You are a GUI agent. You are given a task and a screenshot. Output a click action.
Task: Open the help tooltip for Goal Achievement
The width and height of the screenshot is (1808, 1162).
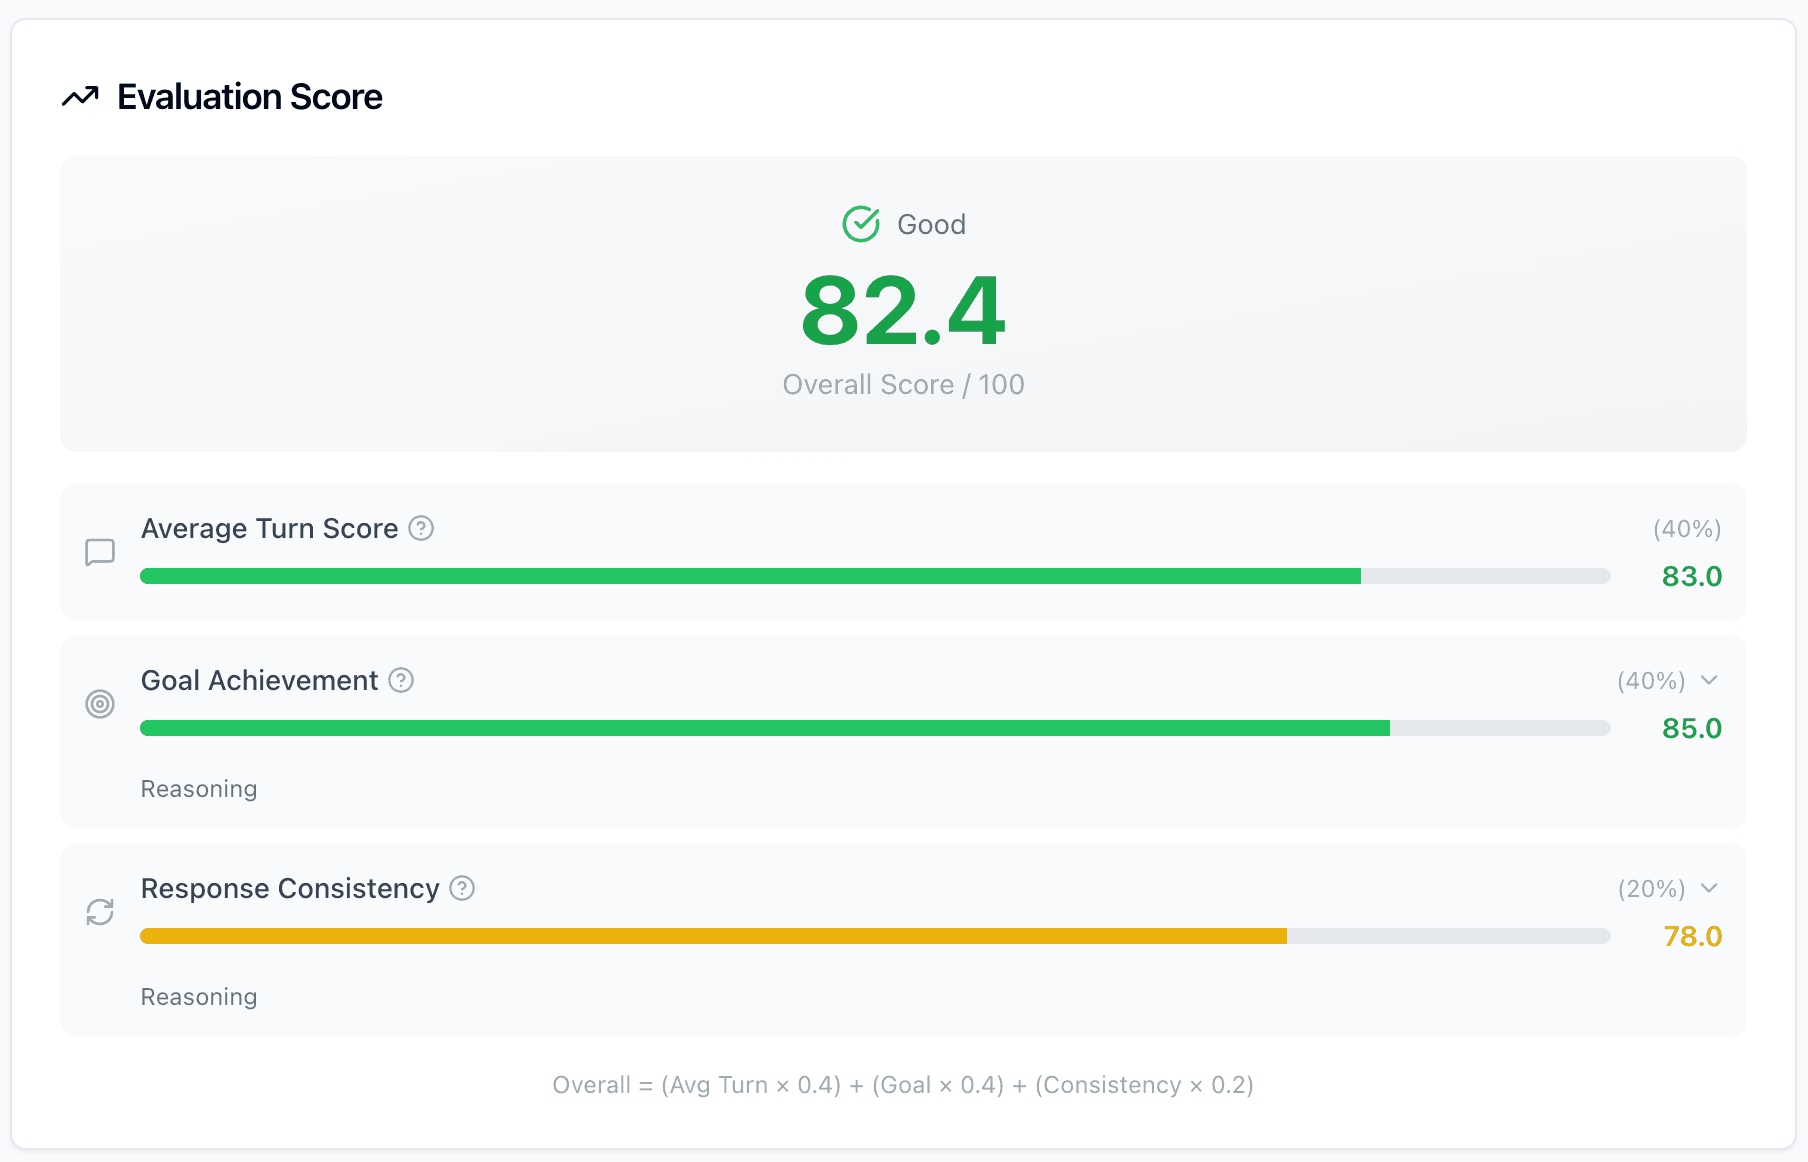(x=401, y=681)
